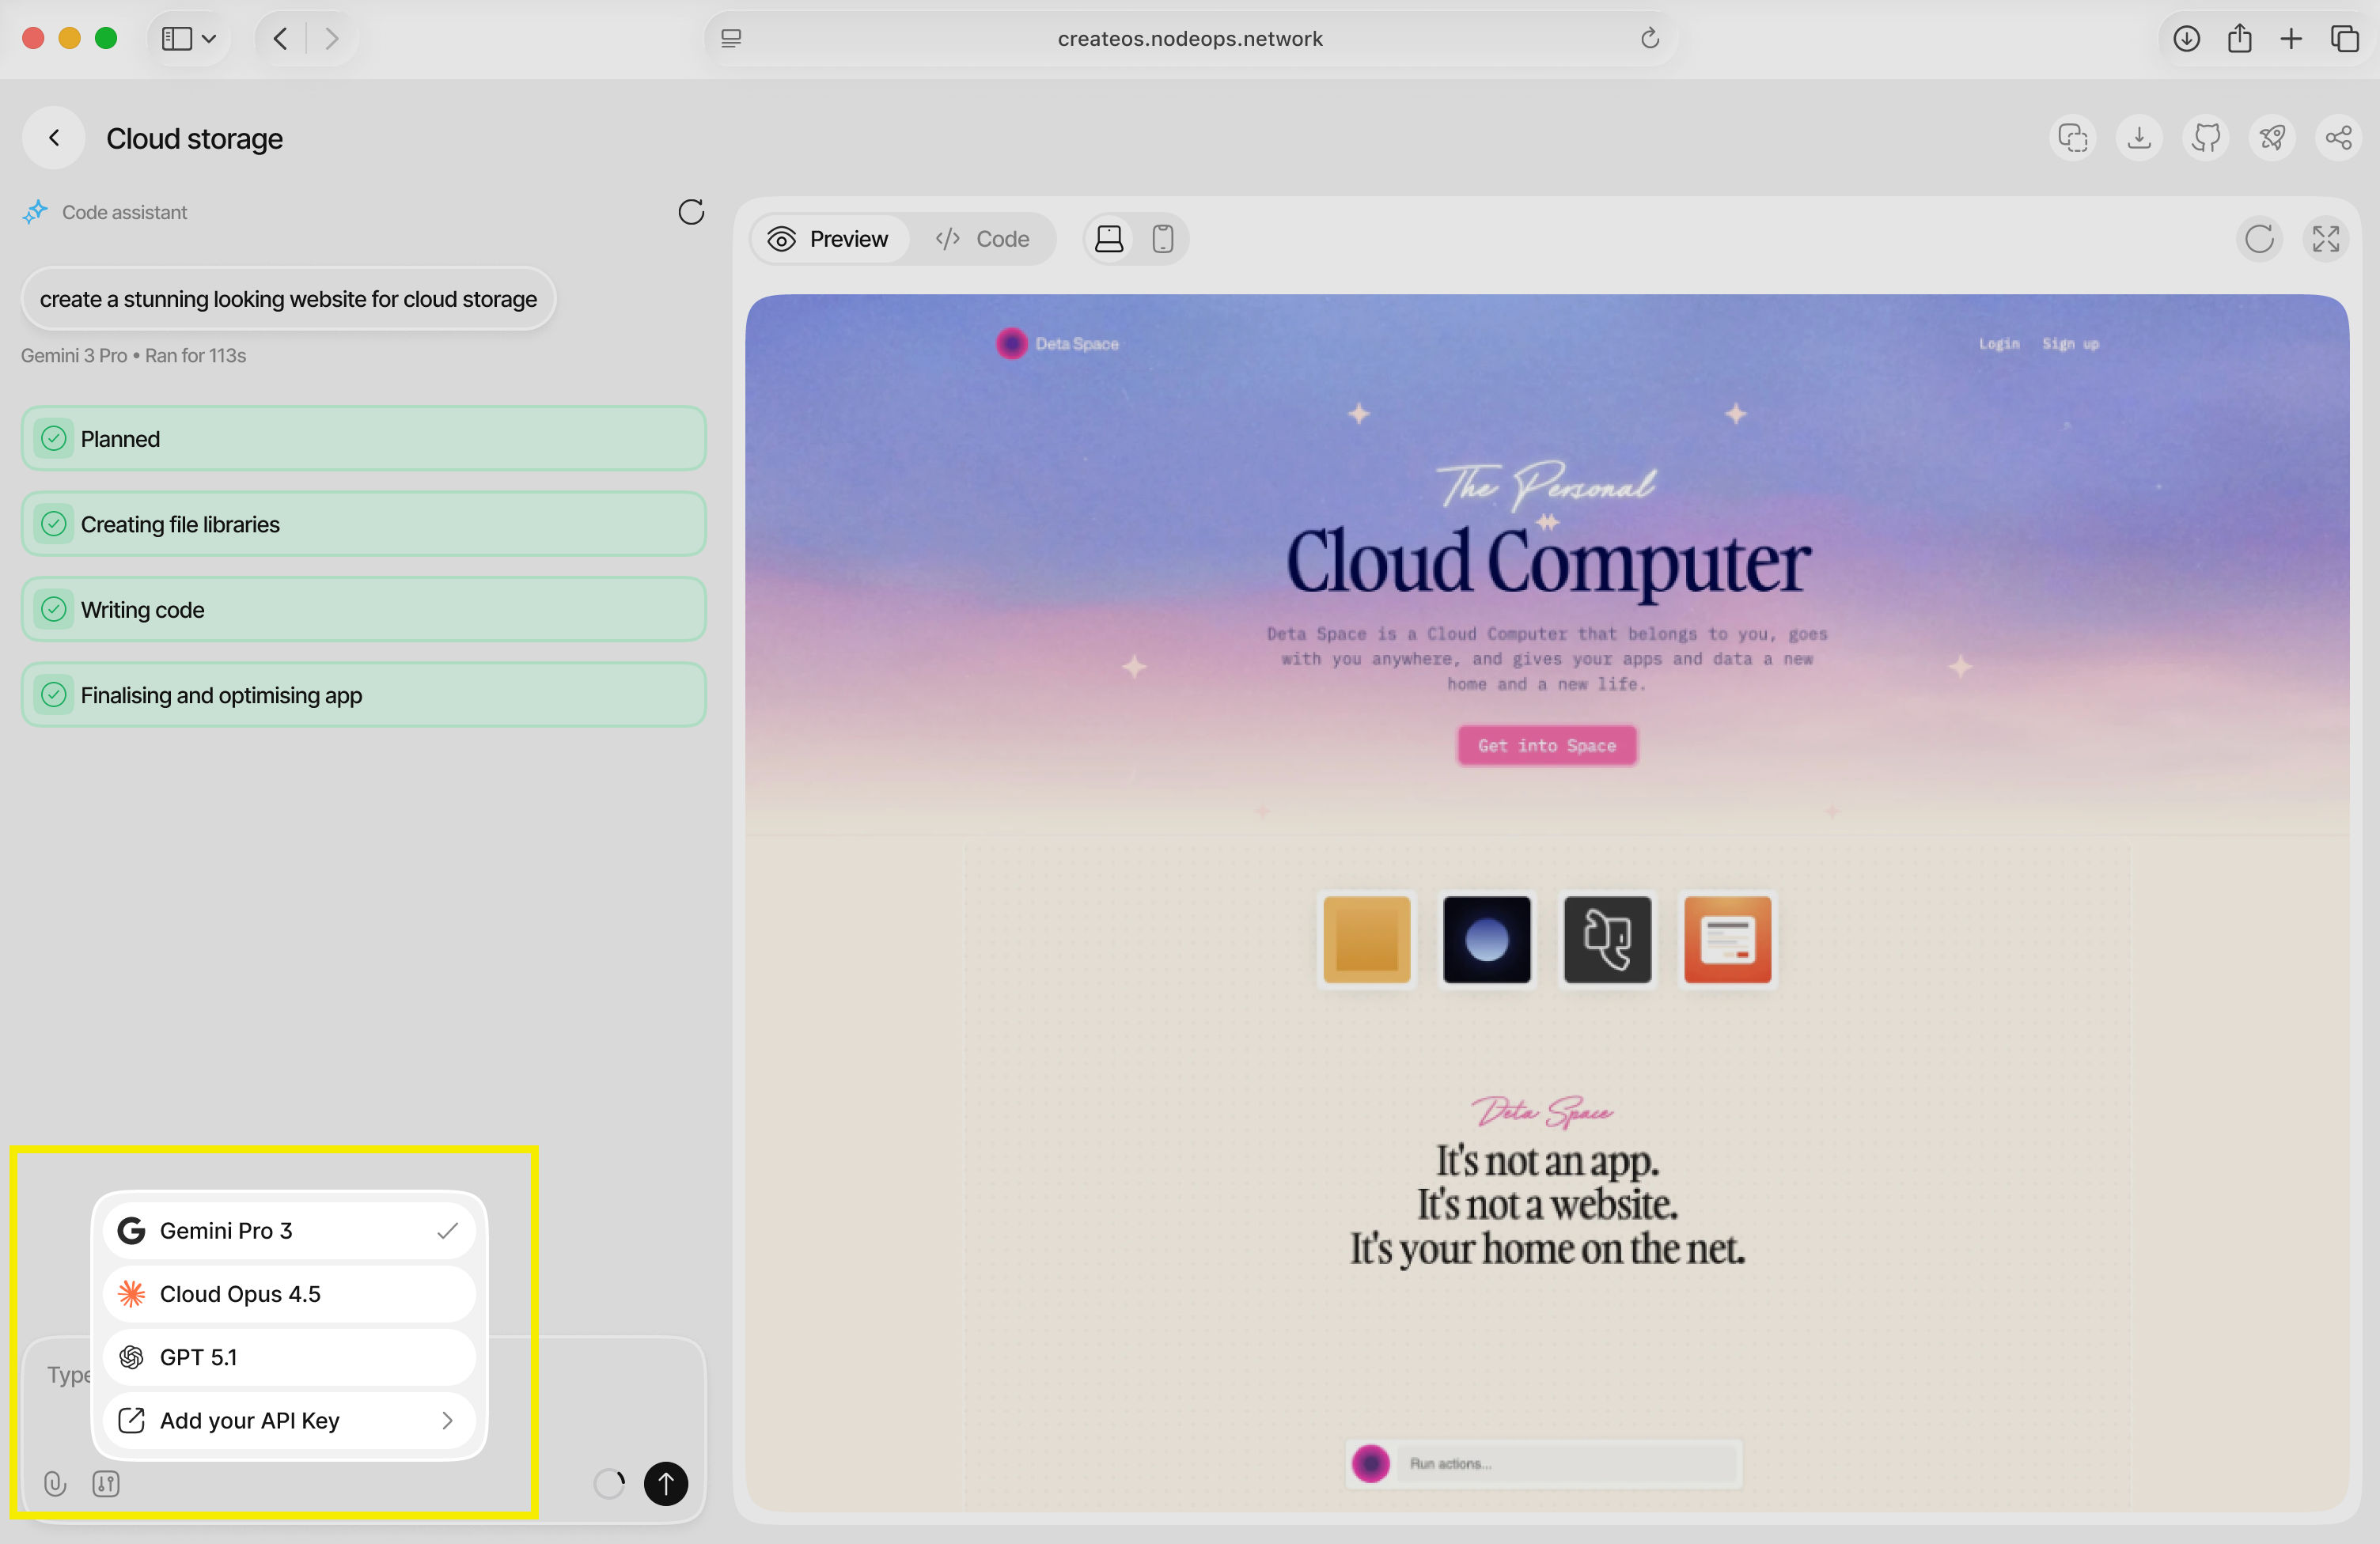Click the download icon in header

click(x=2139, y=138)
